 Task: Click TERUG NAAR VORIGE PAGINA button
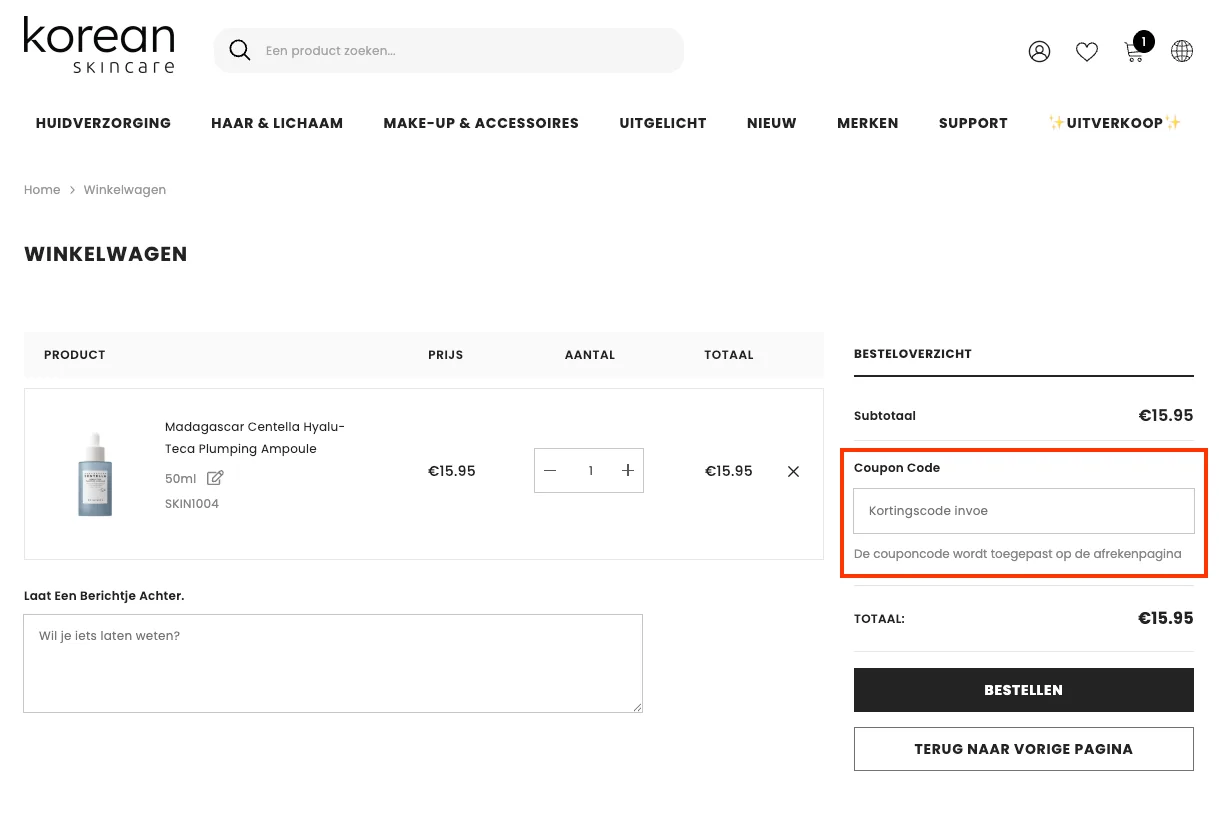1024,749
